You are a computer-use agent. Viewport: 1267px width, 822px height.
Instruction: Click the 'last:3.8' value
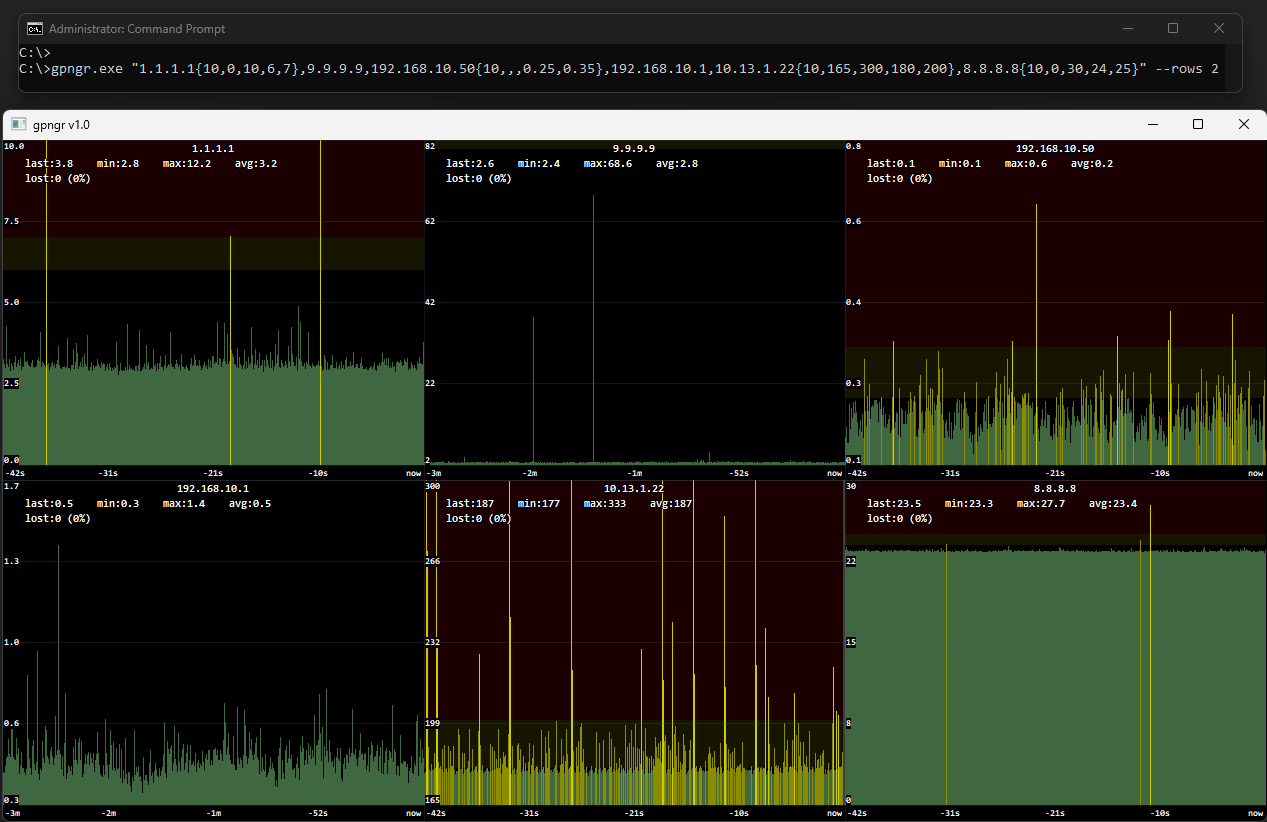pos(49,163)
